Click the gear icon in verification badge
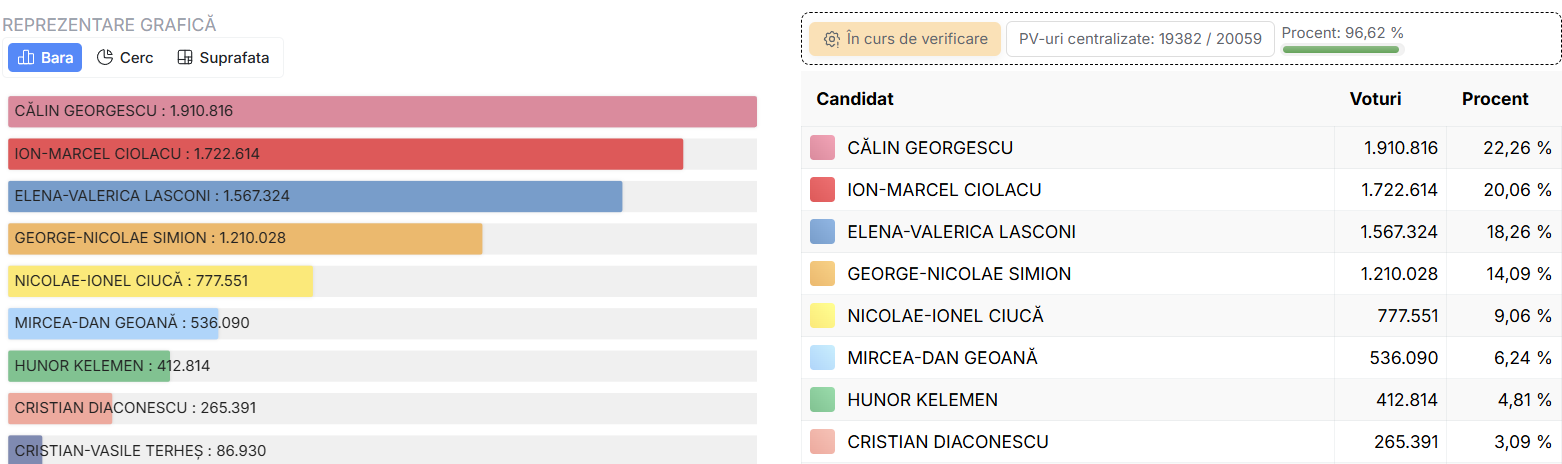The width and height of the screenshot is (1562, 464). coord(832,39)
